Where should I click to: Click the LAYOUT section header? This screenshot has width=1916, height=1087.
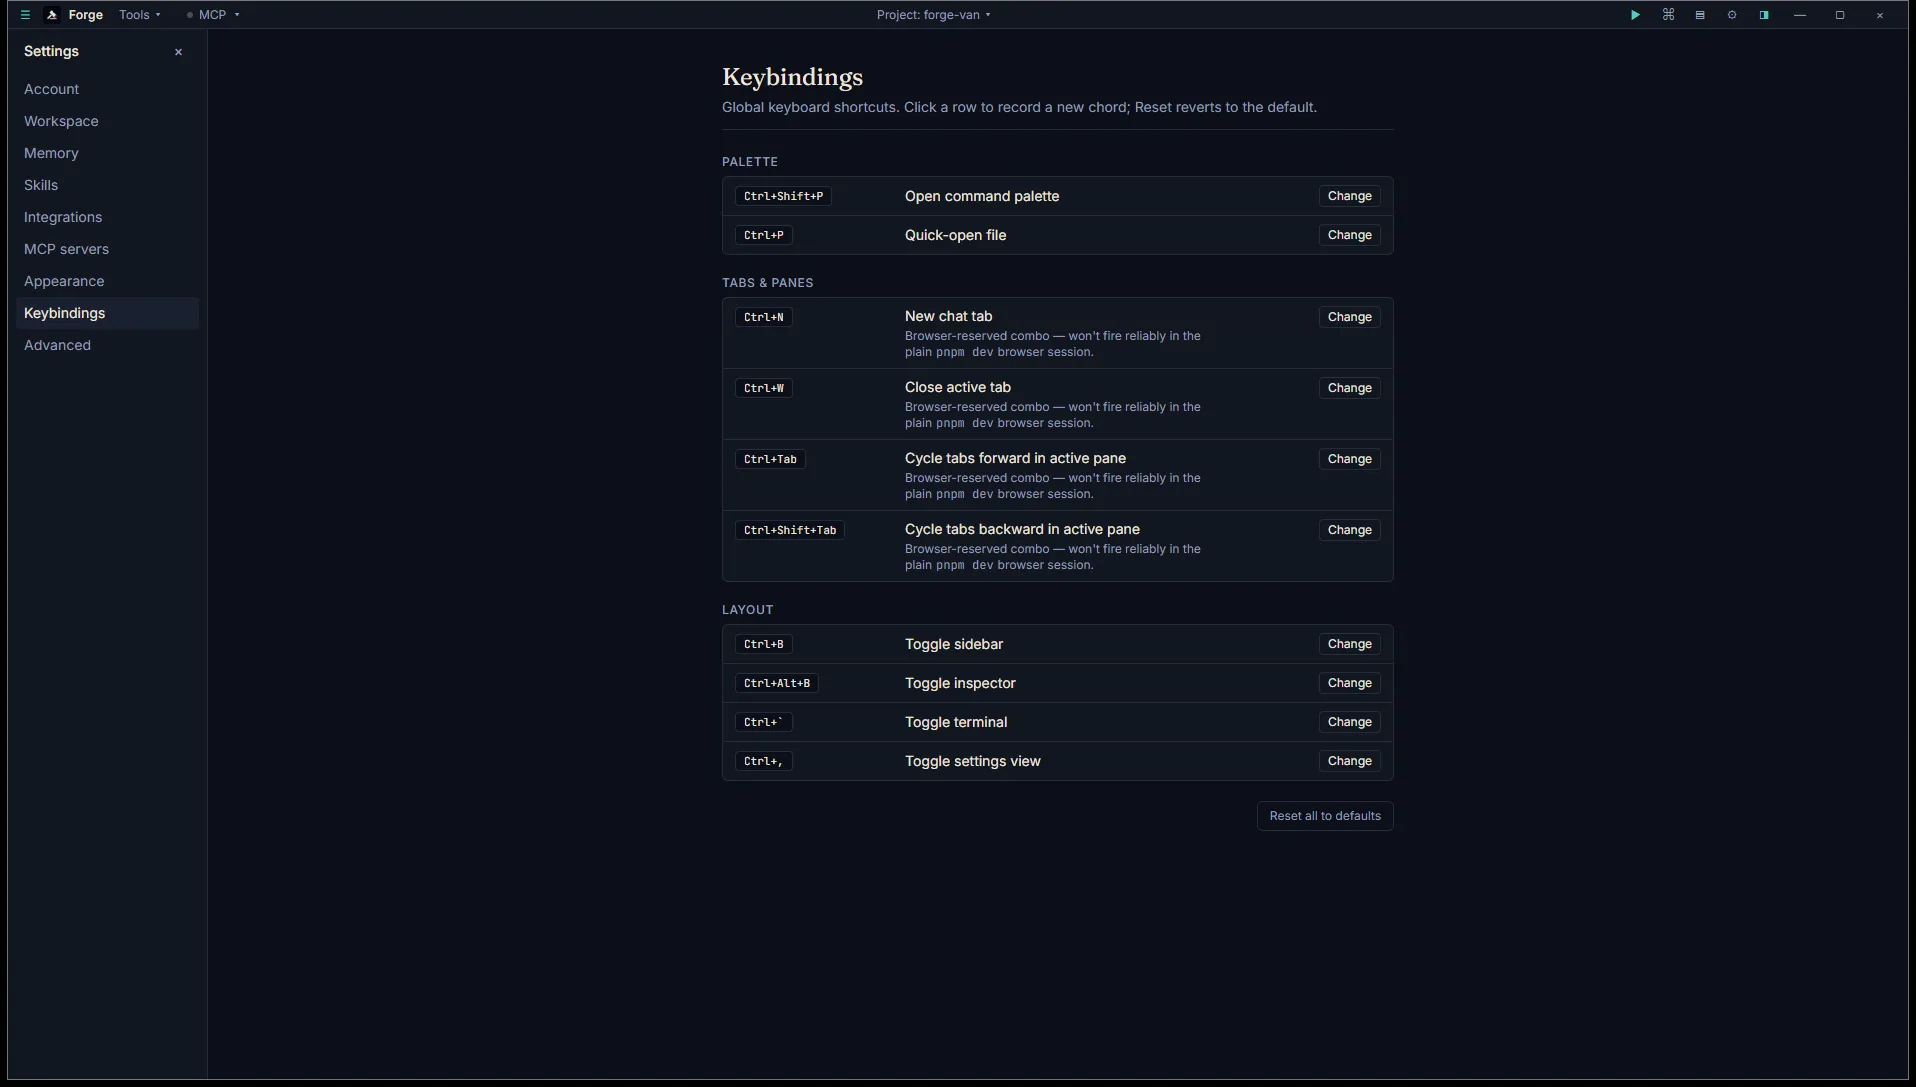tap(748, 609)
